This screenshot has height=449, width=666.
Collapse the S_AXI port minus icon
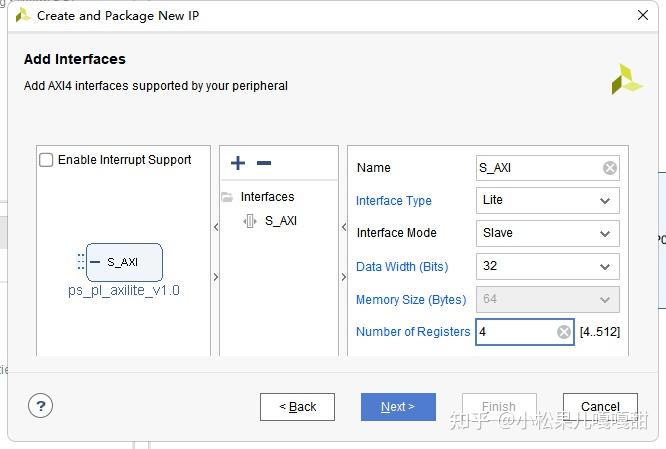(x=95, y=262)
